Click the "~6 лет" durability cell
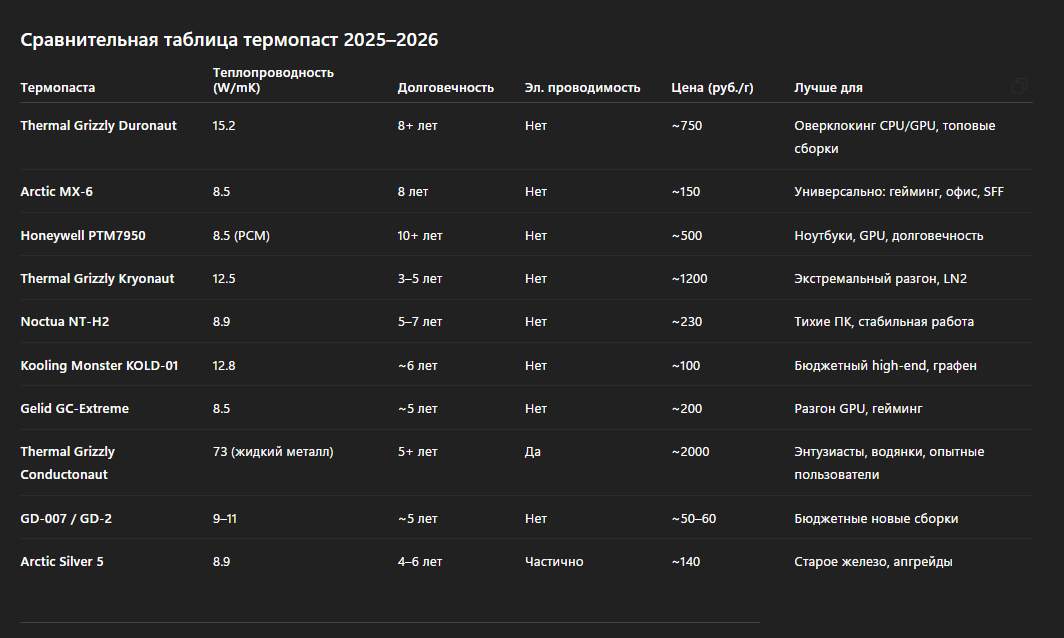Viewport: 1064px width, 638px height. tap(417, 365)
